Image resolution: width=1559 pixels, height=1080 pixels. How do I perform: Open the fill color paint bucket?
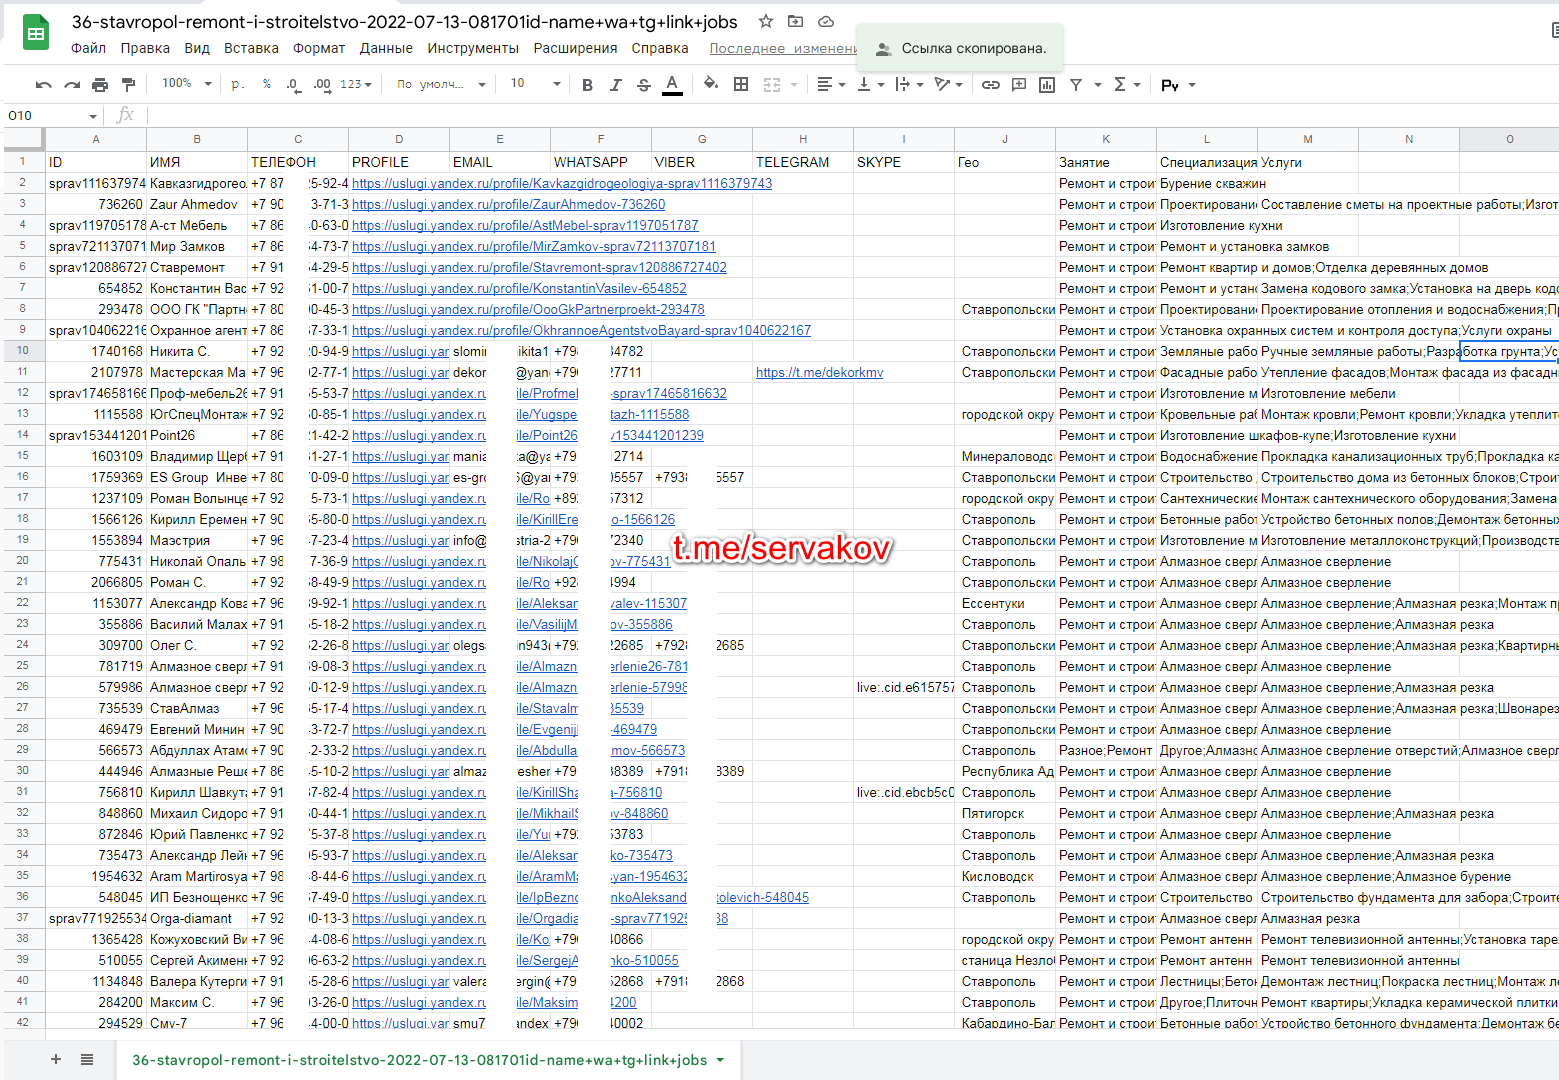click(710, 84)
